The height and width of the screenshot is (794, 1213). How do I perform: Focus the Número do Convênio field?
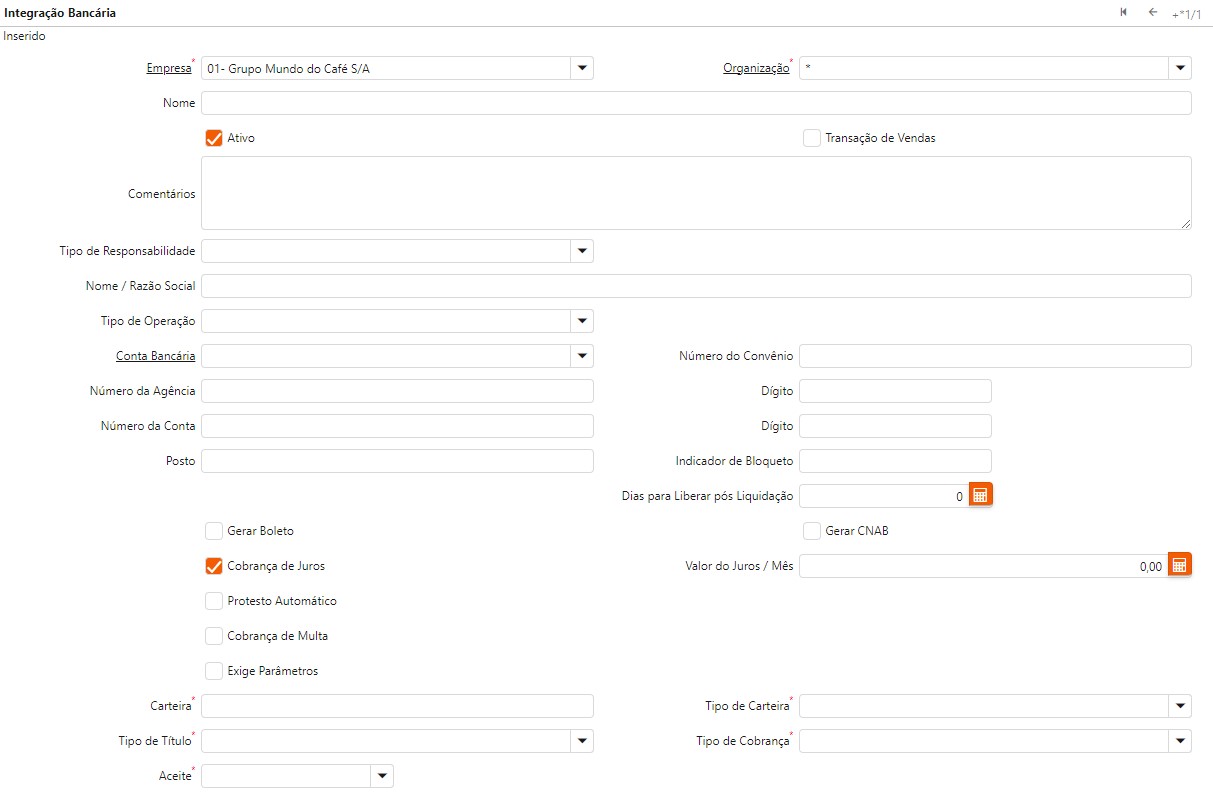(995, 356)
